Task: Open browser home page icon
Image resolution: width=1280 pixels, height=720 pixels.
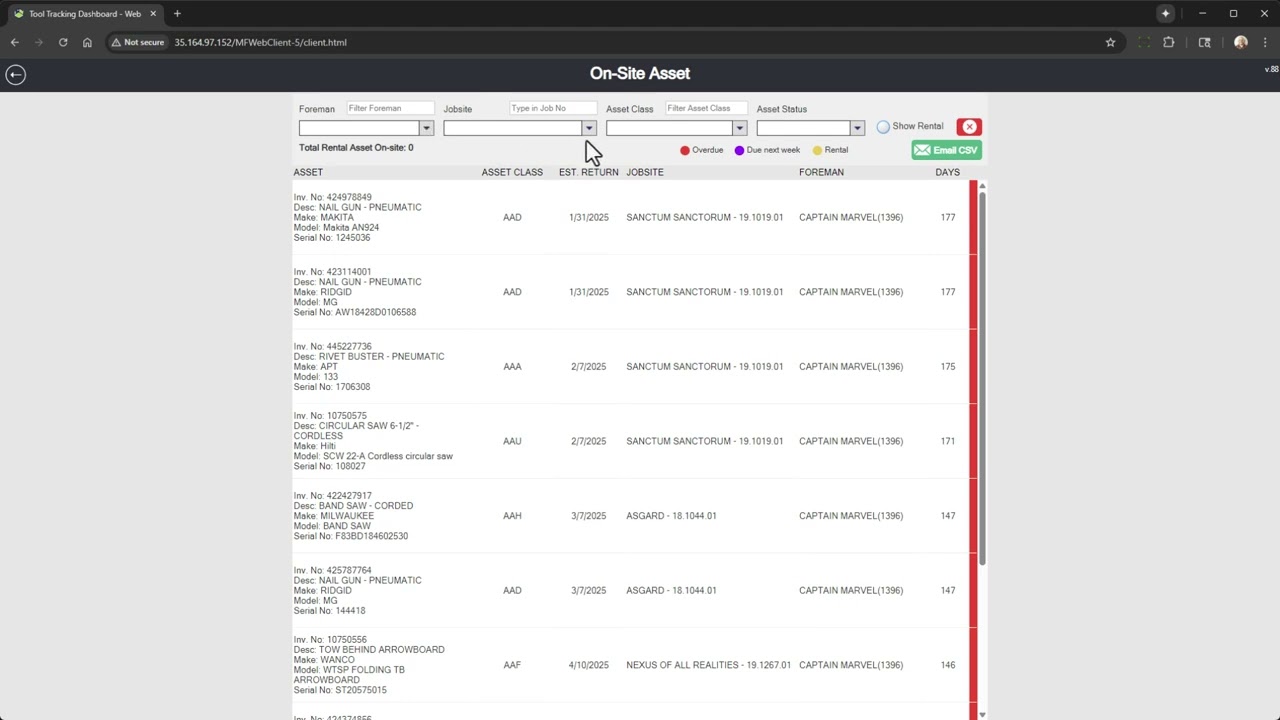Action: 87,42
